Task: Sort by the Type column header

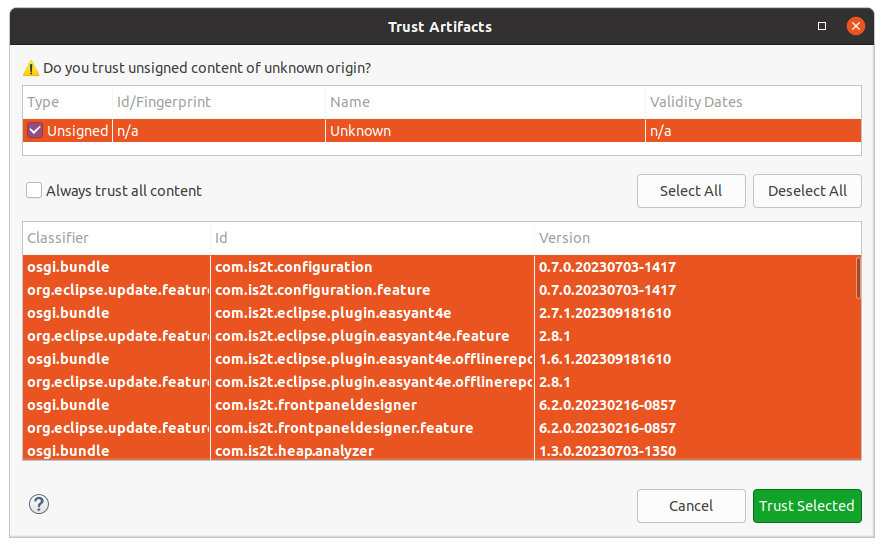Action: (68, 102)
